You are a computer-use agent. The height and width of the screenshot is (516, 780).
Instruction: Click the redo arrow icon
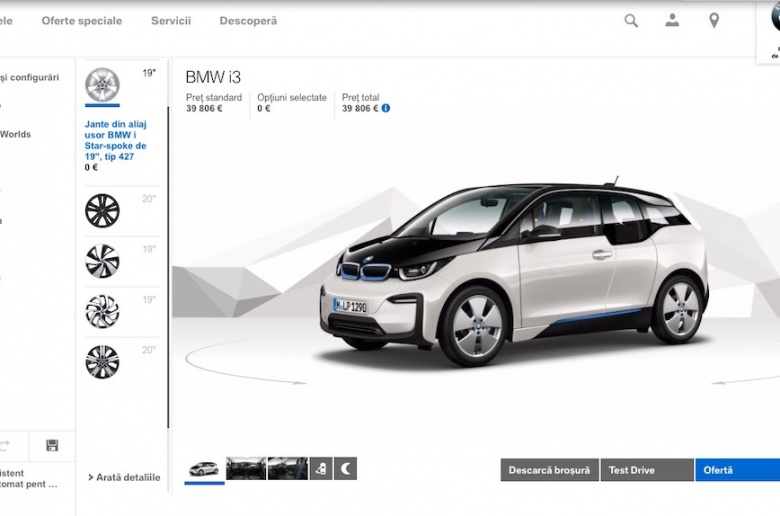(x=5, y=446)
